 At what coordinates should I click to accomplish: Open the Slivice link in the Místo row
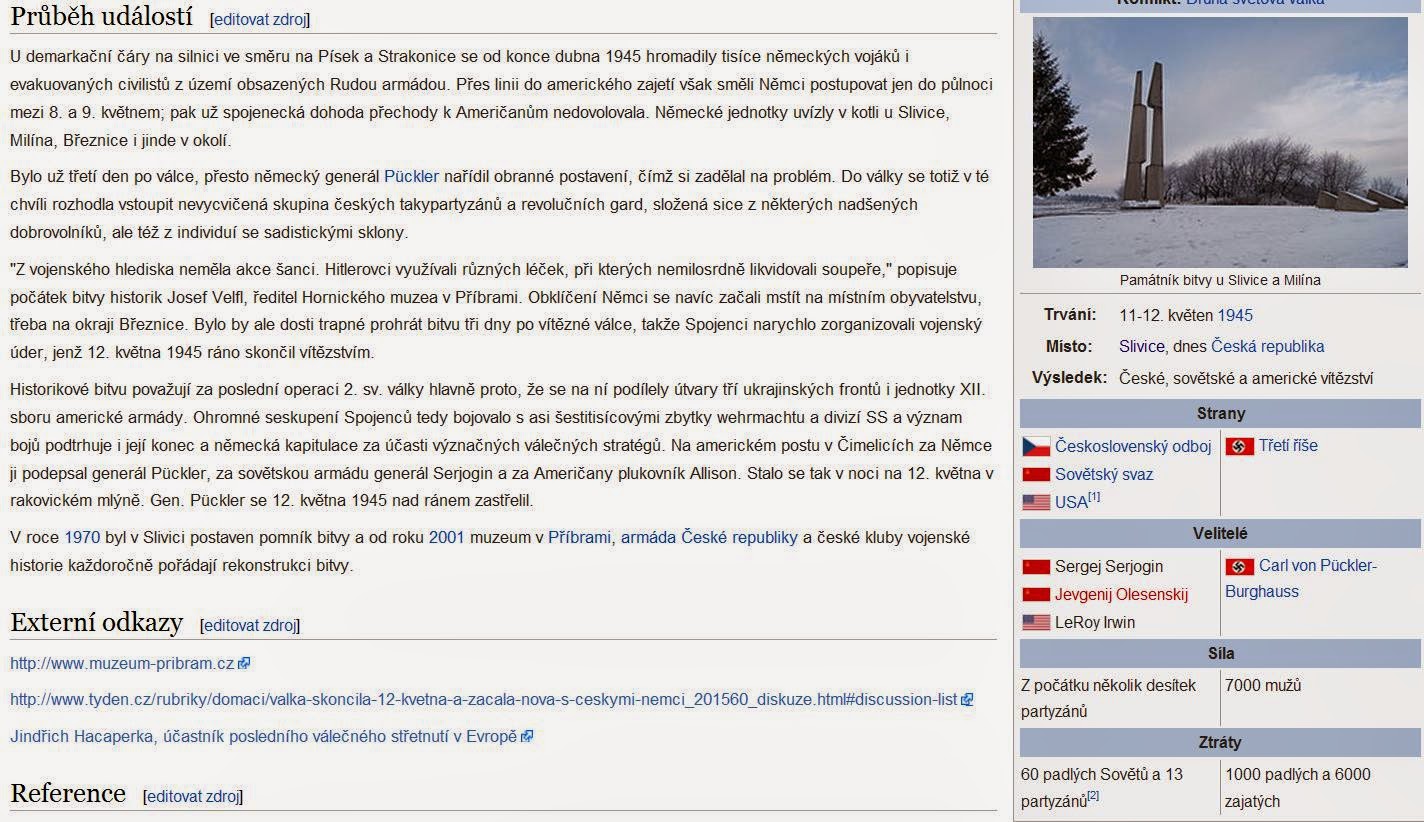click(1141, 347)
